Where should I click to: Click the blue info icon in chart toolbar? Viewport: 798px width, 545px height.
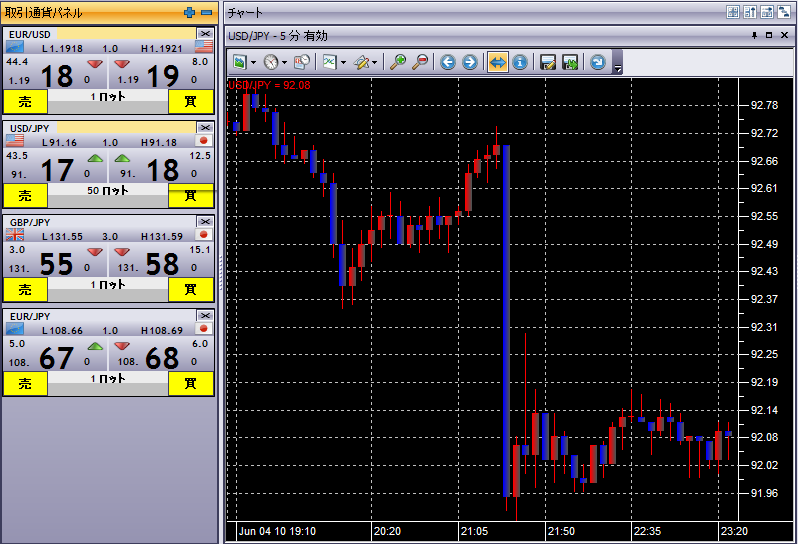click(520, 62)
